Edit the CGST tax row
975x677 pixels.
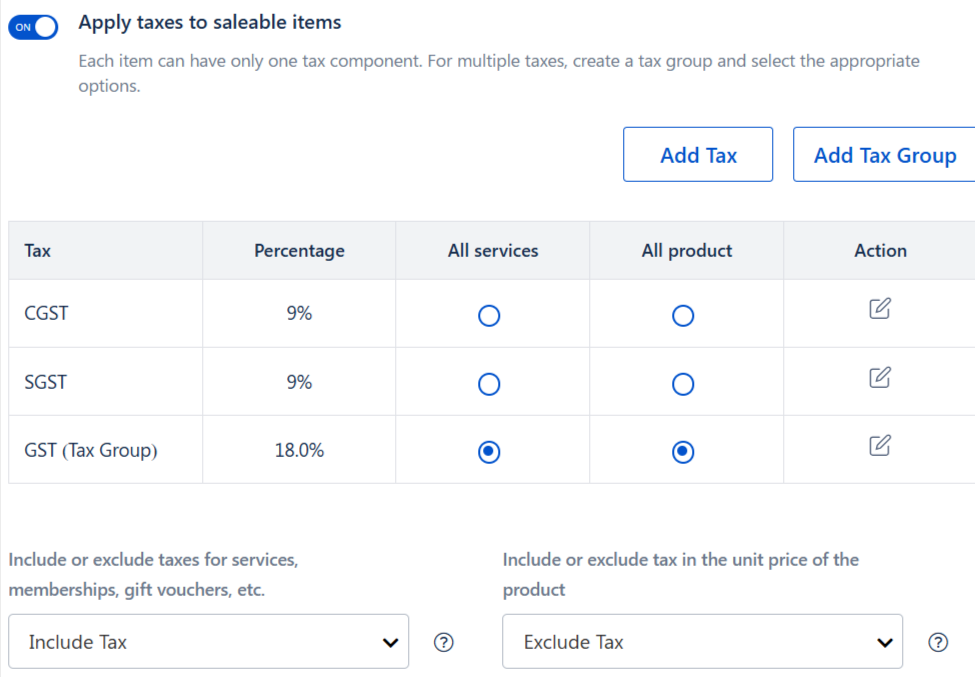880,308
